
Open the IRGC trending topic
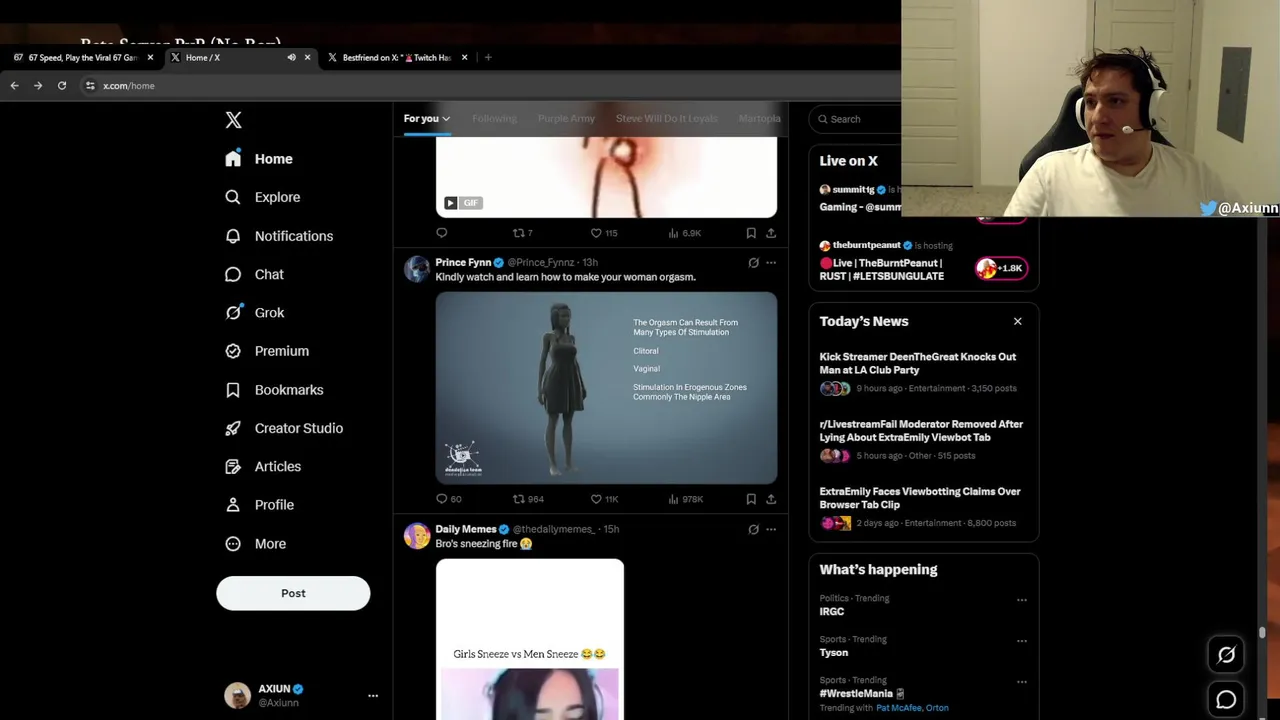[x=832, y=612]
